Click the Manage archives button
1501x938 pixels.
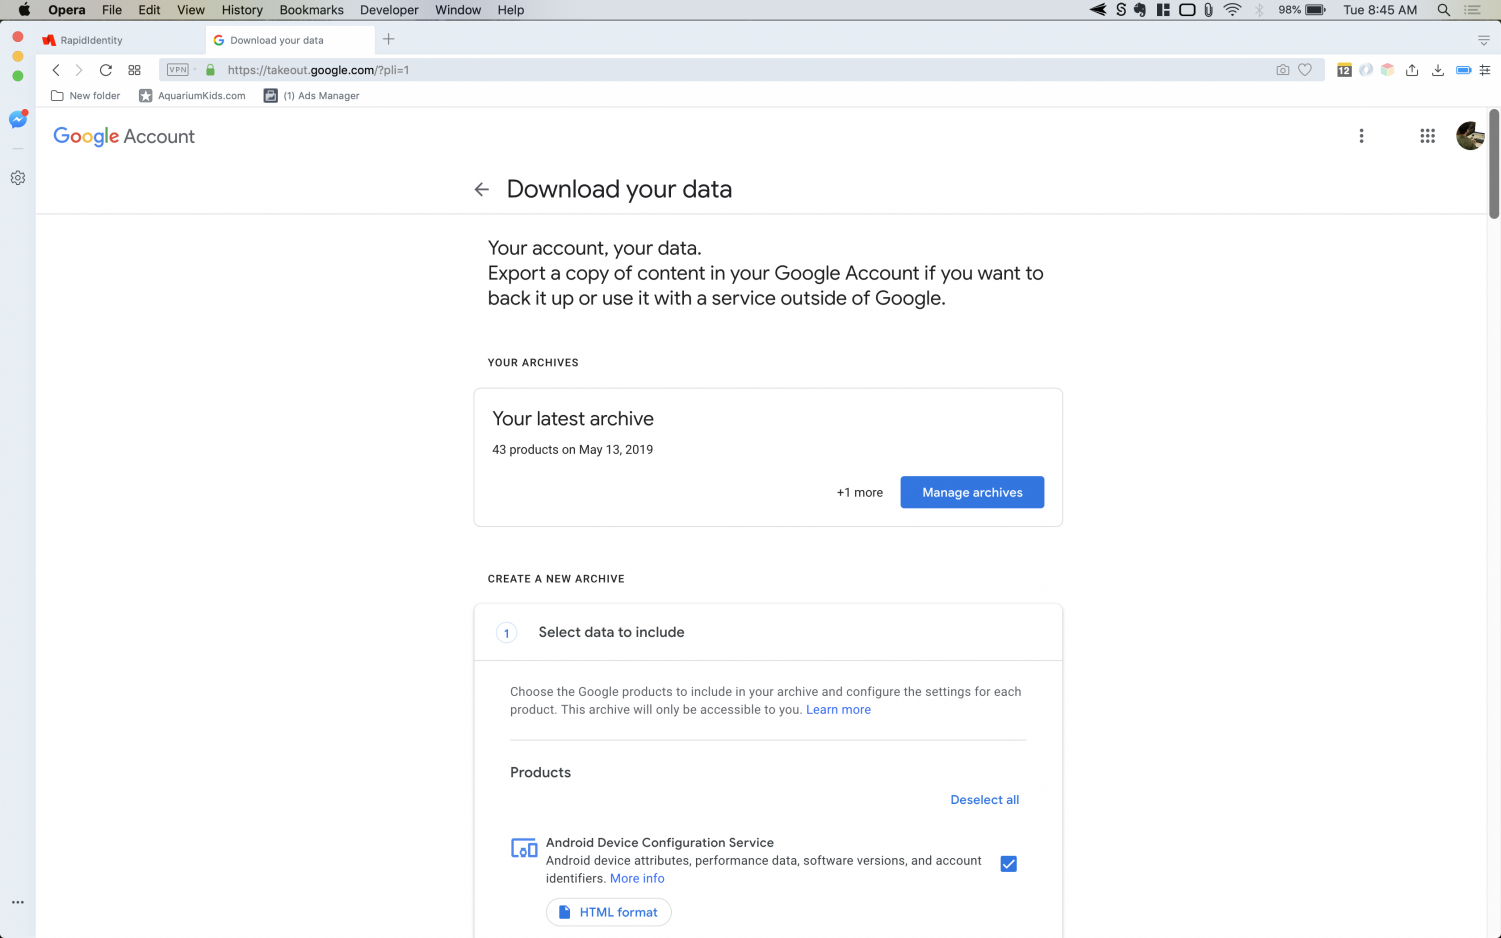pos(972,492)
